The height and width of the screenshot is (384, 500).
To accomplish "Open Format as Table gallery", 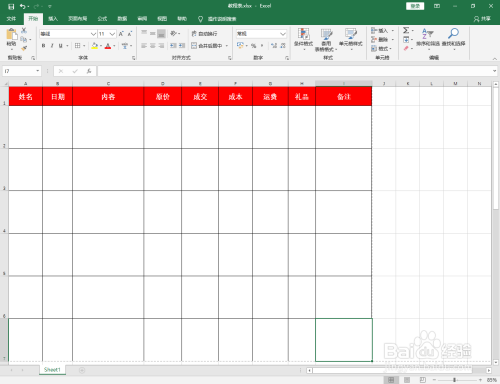I will coord(326,40).
